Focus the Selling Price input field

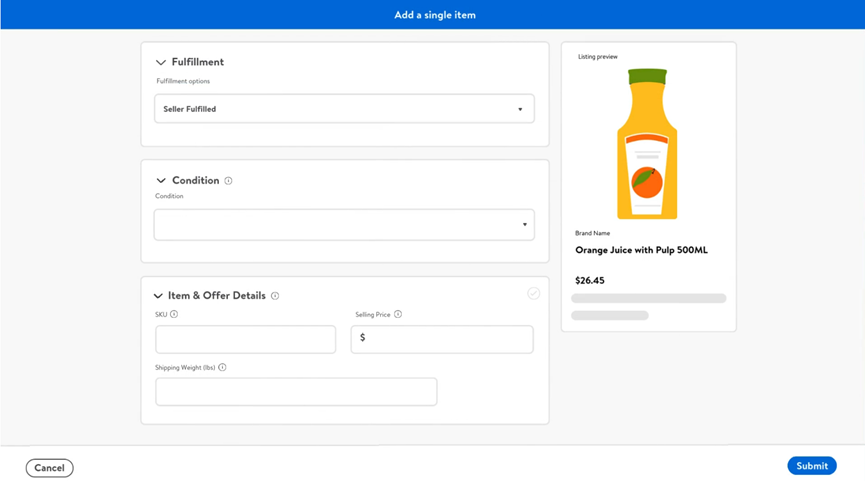pos(442,339)
